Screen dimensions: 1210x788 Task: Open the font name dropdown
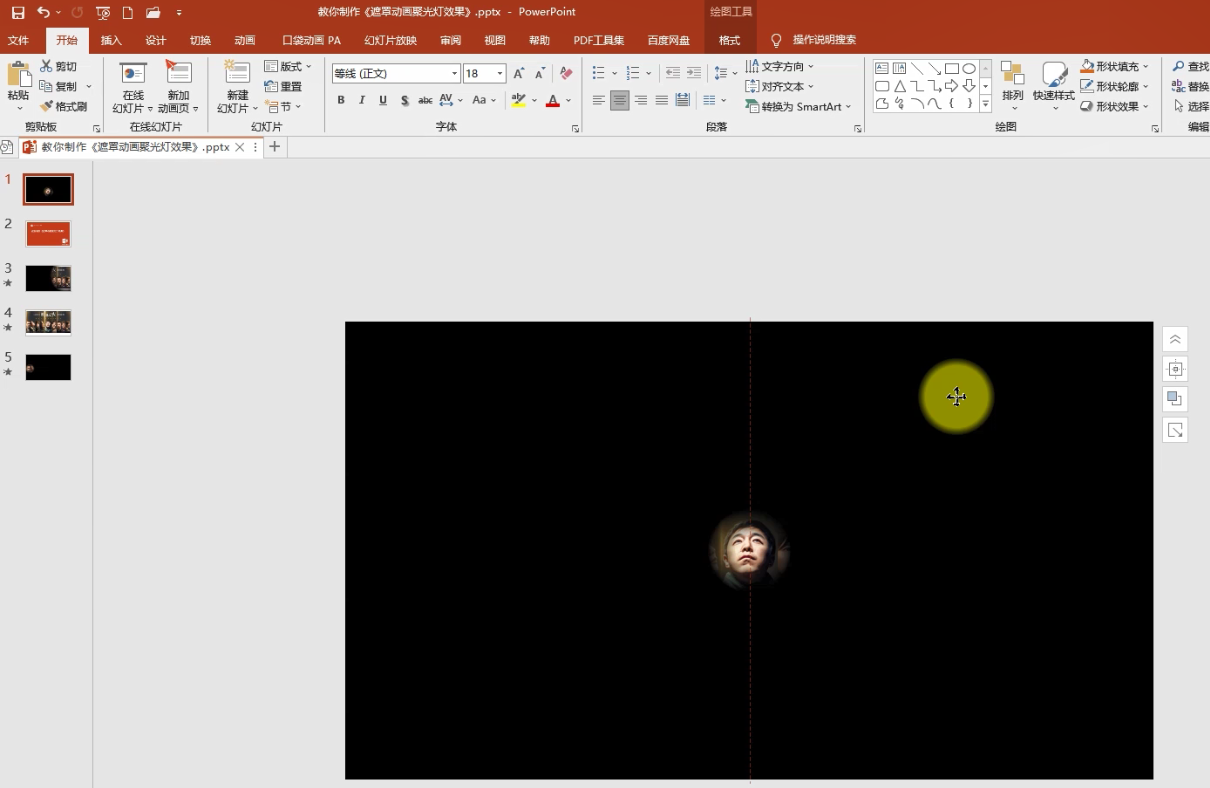(x=454, y=73)
